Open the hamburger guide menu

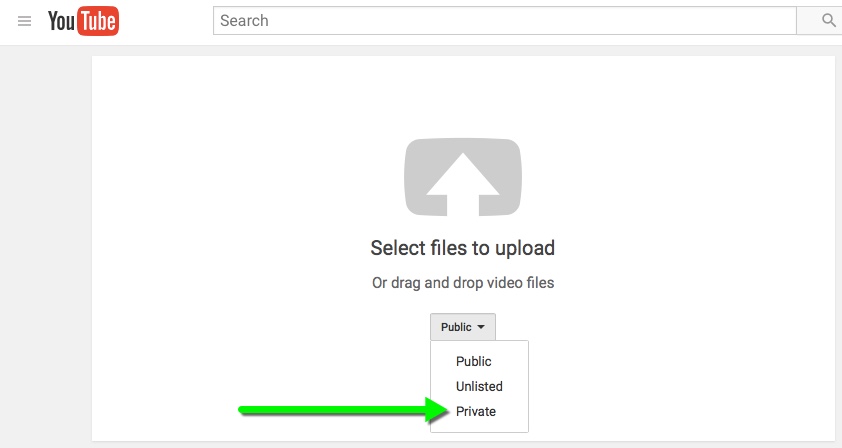point(25,21)
